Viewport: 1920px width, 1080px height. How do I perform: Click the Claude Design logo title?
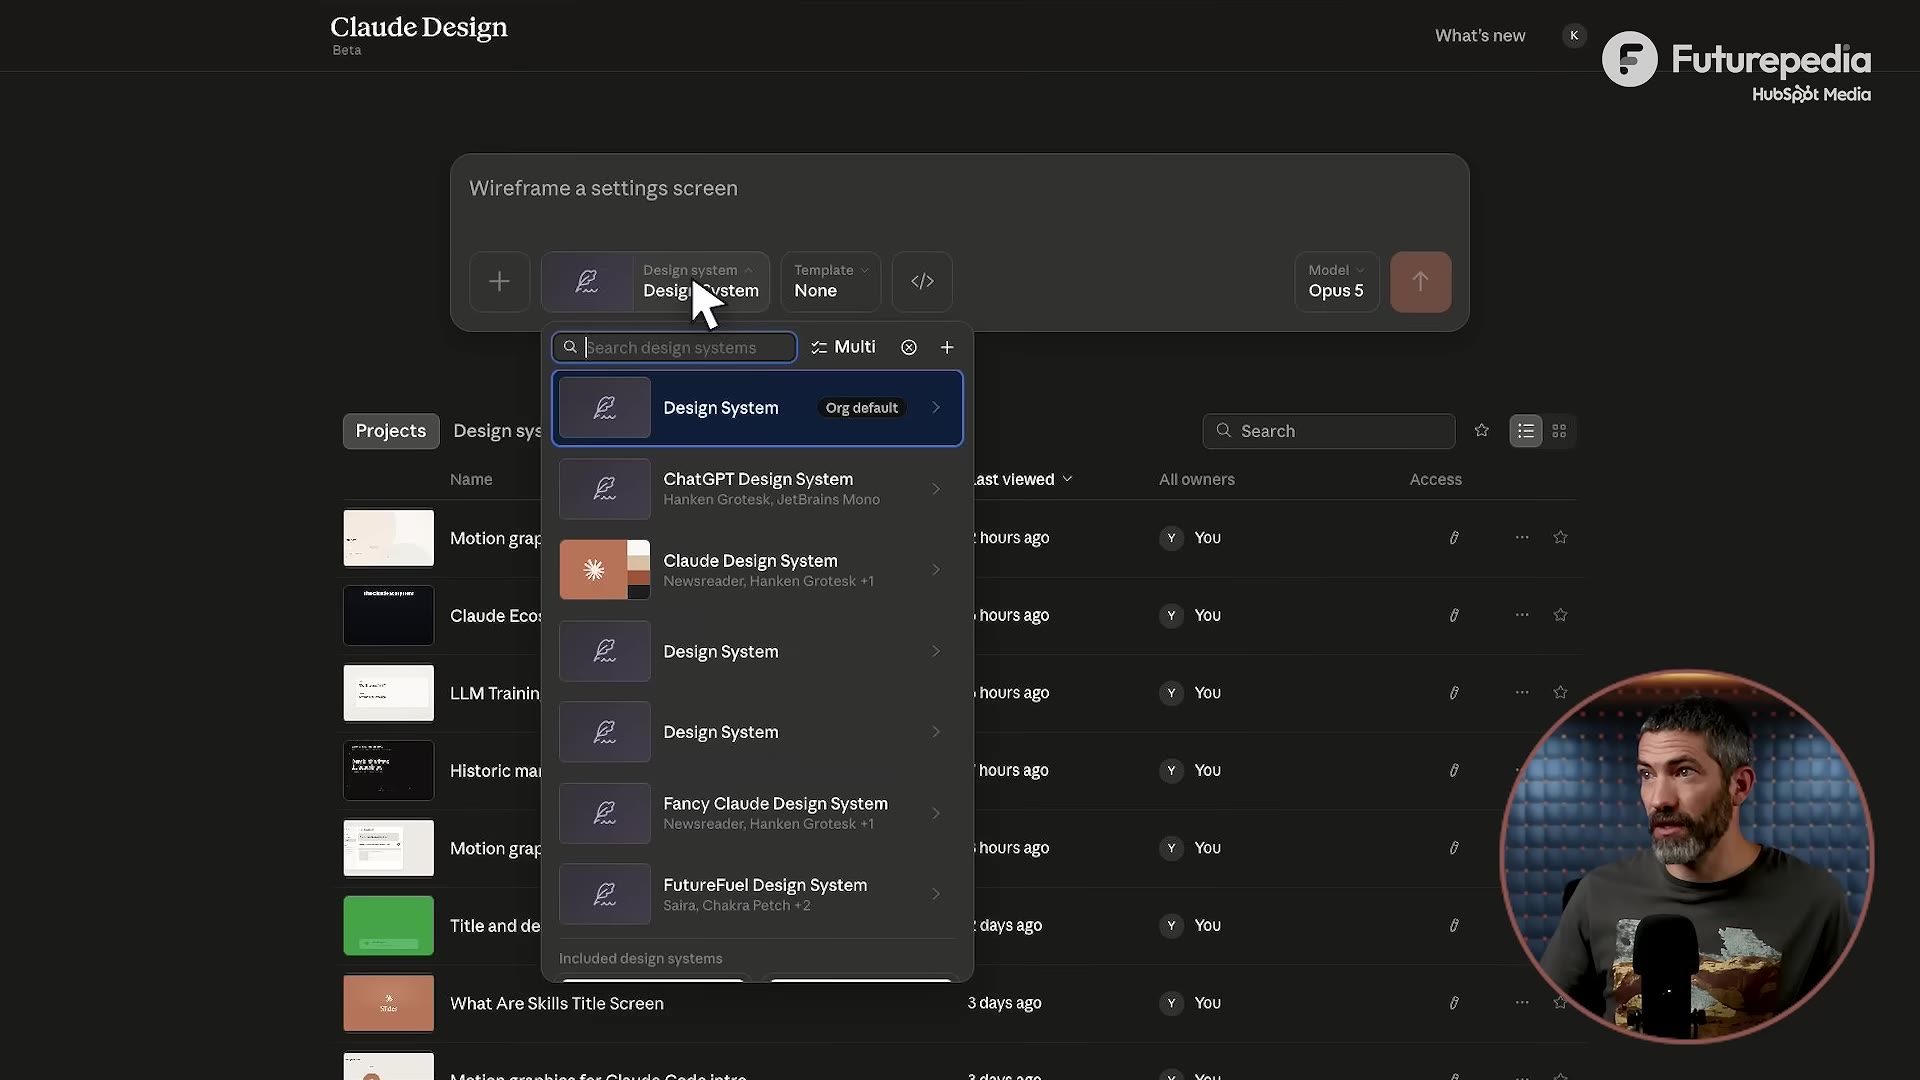point(419,28)
